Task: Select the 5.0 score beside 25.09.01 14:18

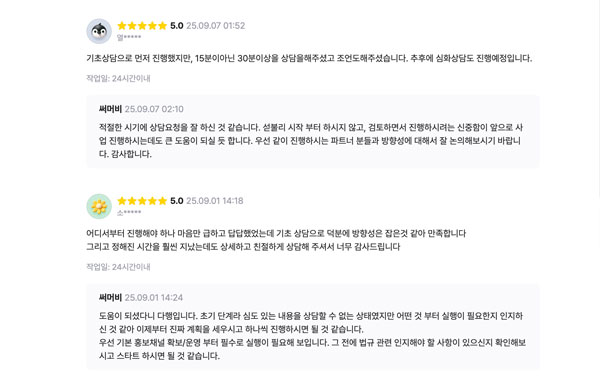Action: pyautogui.click(x=177, y=201)
